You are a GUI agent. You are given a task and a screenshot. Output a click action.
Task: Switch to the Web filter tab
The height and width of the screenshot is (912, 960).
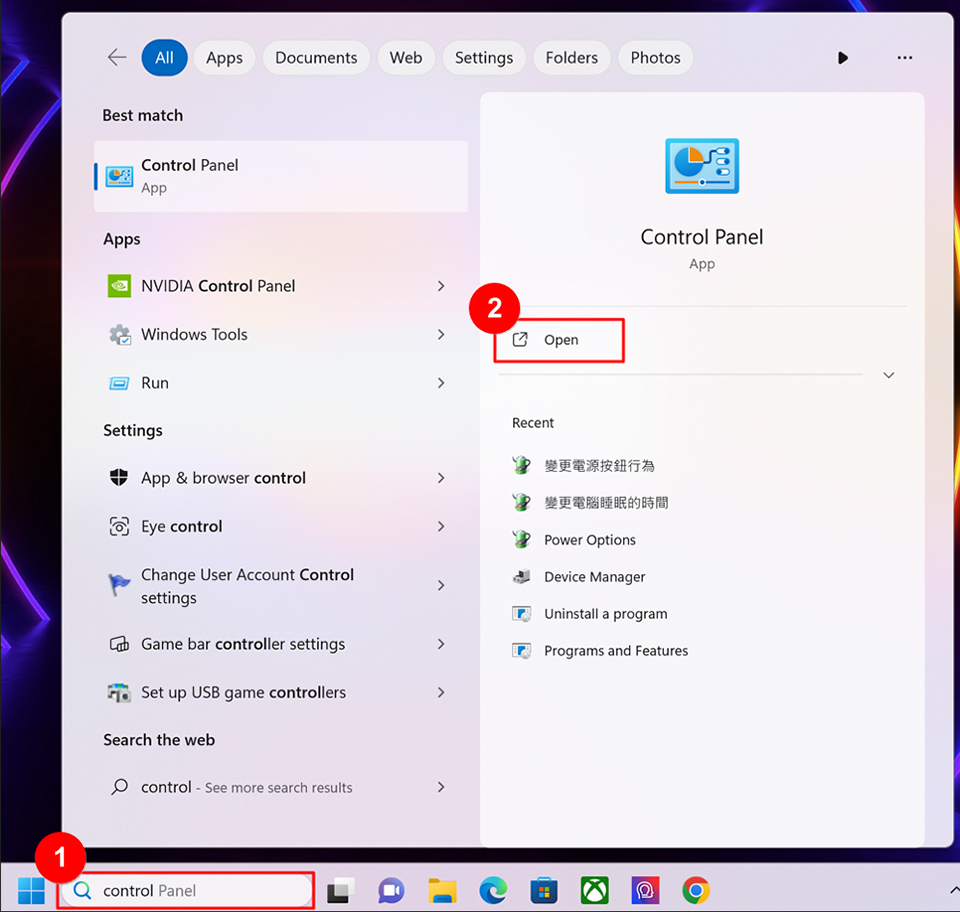click(406, 58)
